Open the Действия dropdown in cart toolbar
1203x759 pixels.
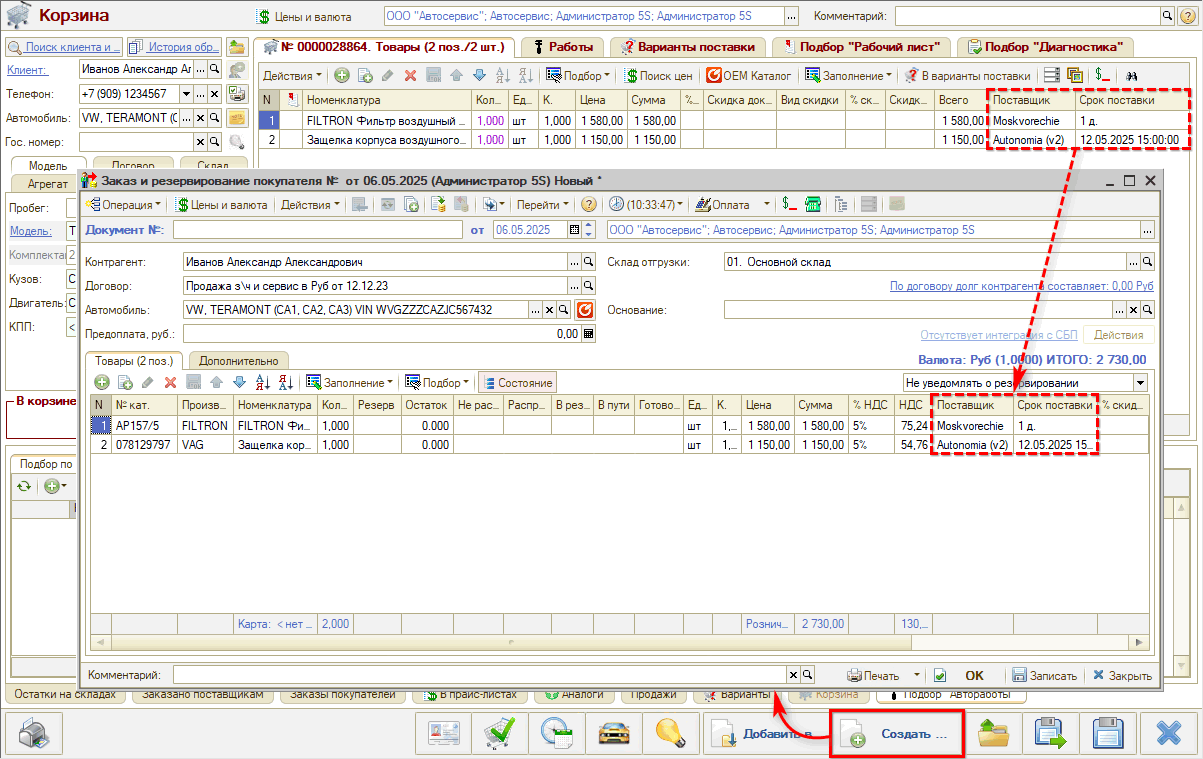[x=293, y=75]
